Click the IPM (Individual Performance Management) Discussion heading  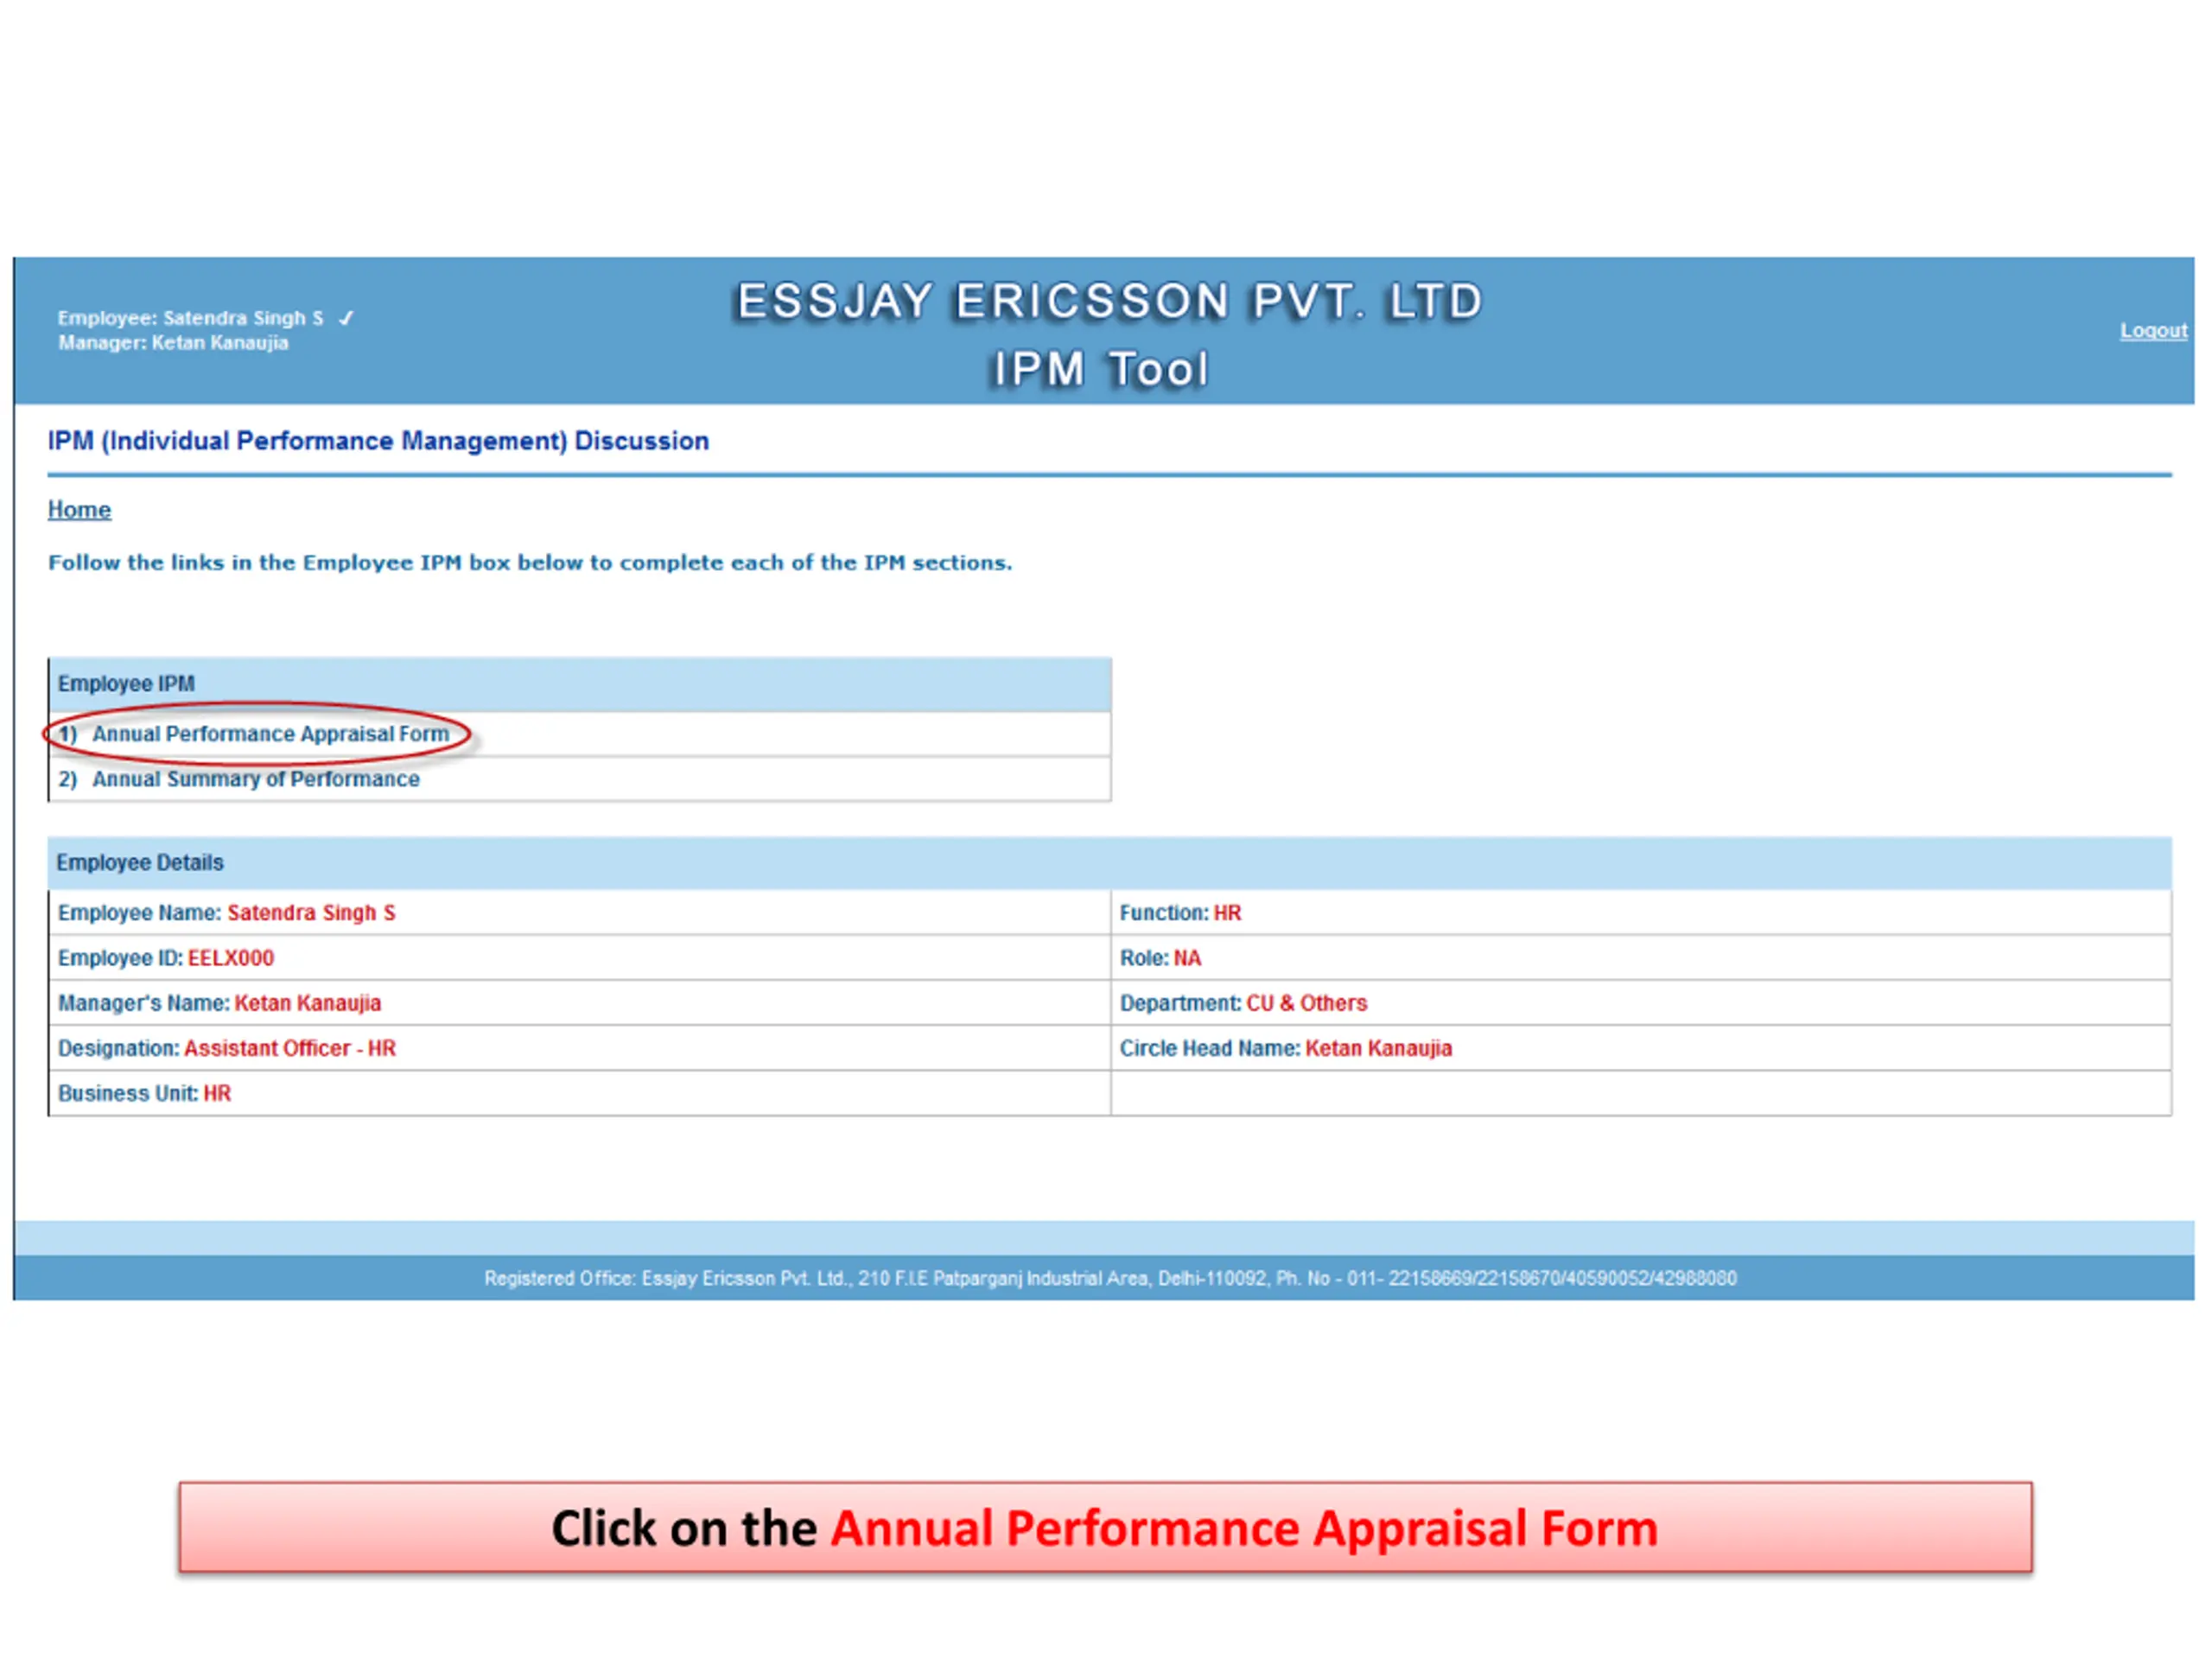pyautogui.click(x=378, y=441)
